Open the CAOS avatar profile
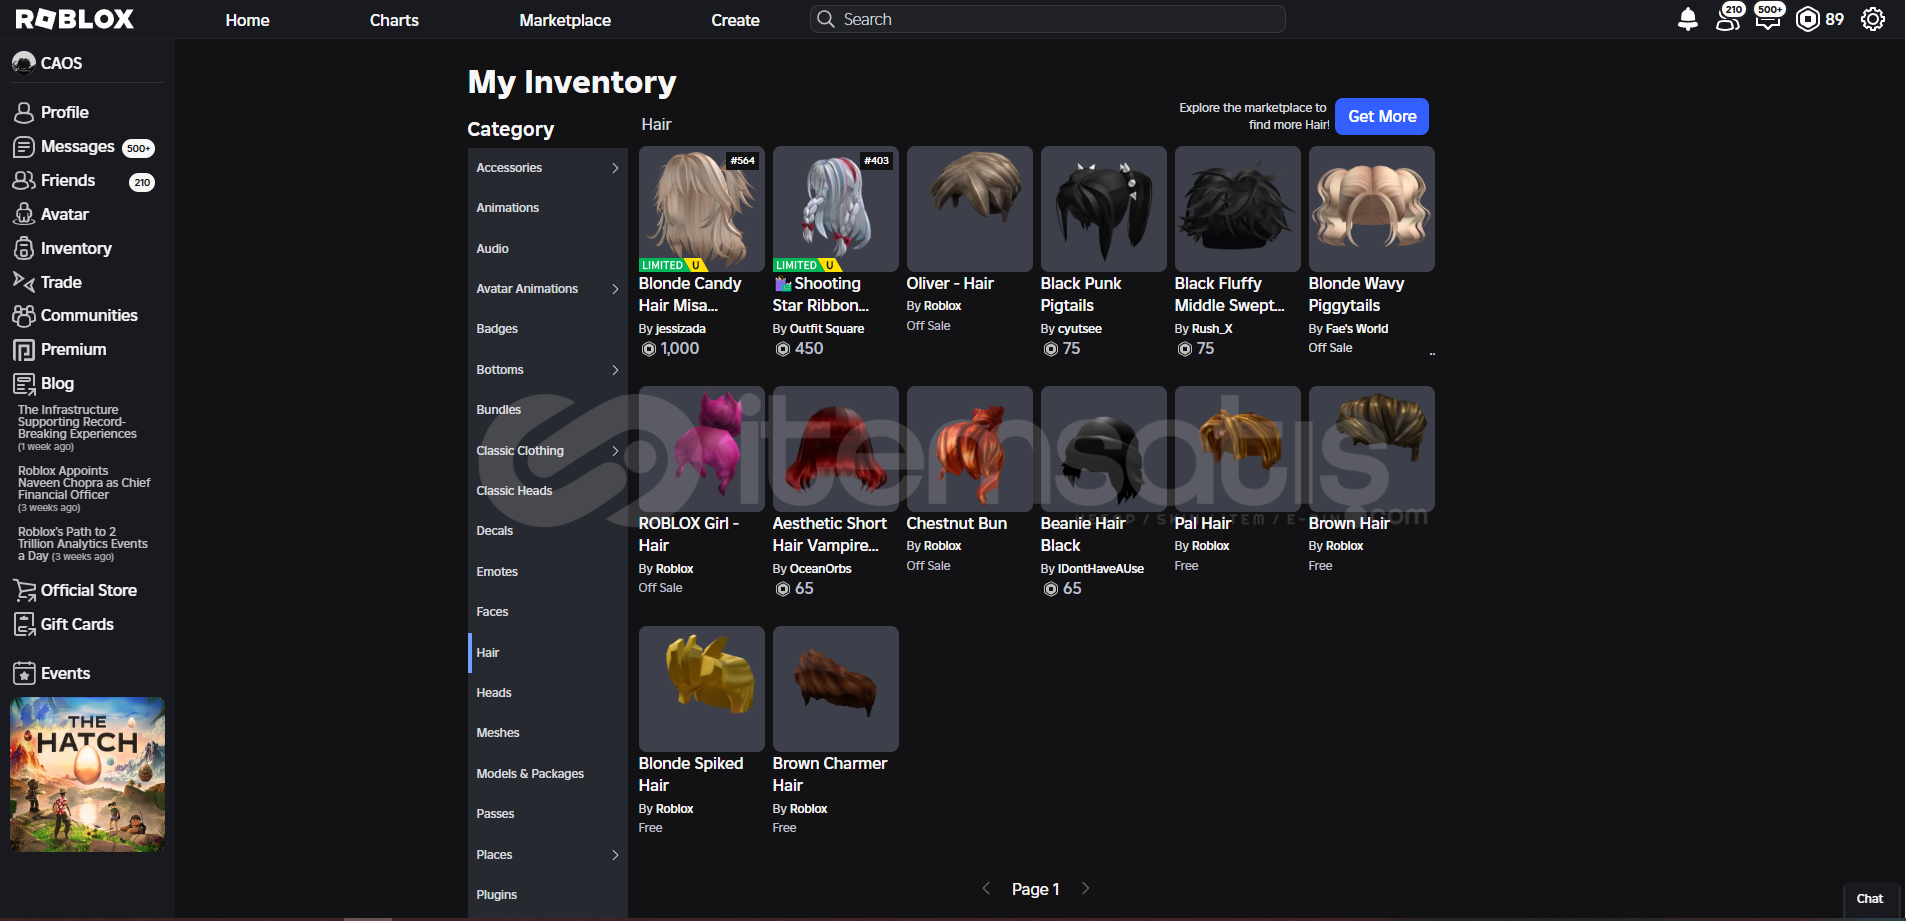Image resolution: width=1906 pixels, height=921 pixels. click(x=24, y=63)
